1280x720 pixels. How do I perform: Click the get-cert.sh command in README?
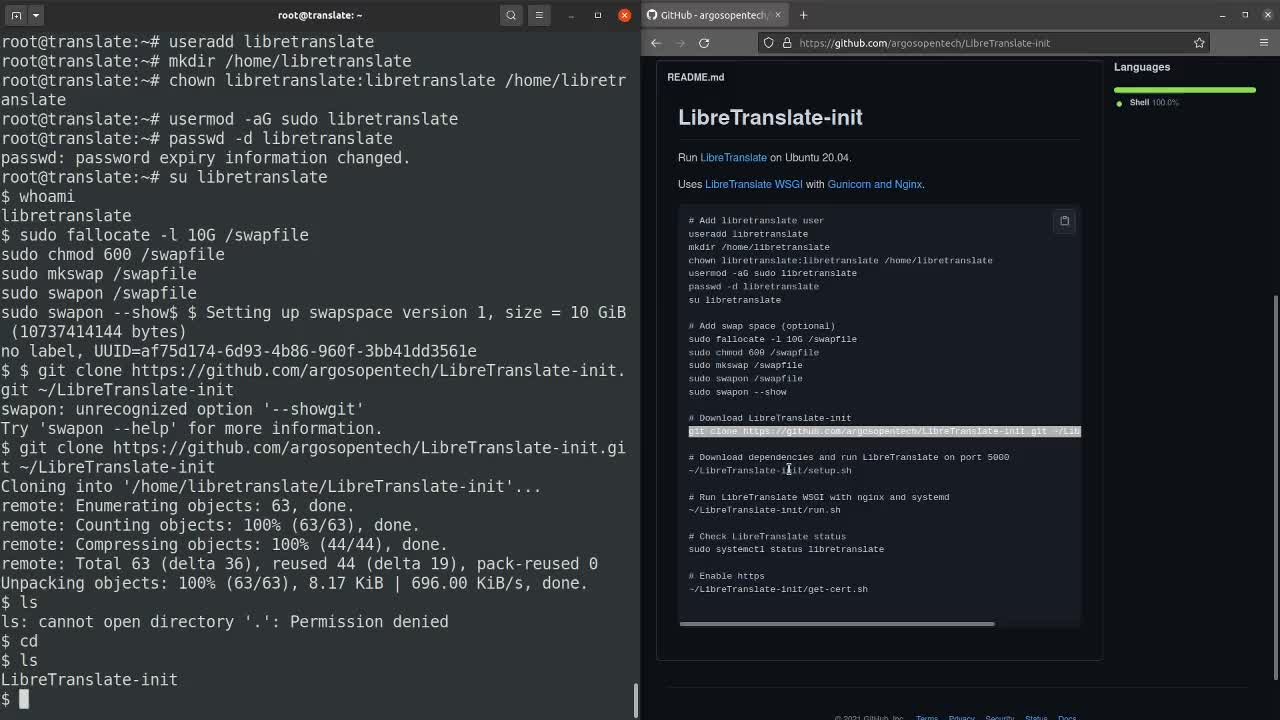point(778,589)
